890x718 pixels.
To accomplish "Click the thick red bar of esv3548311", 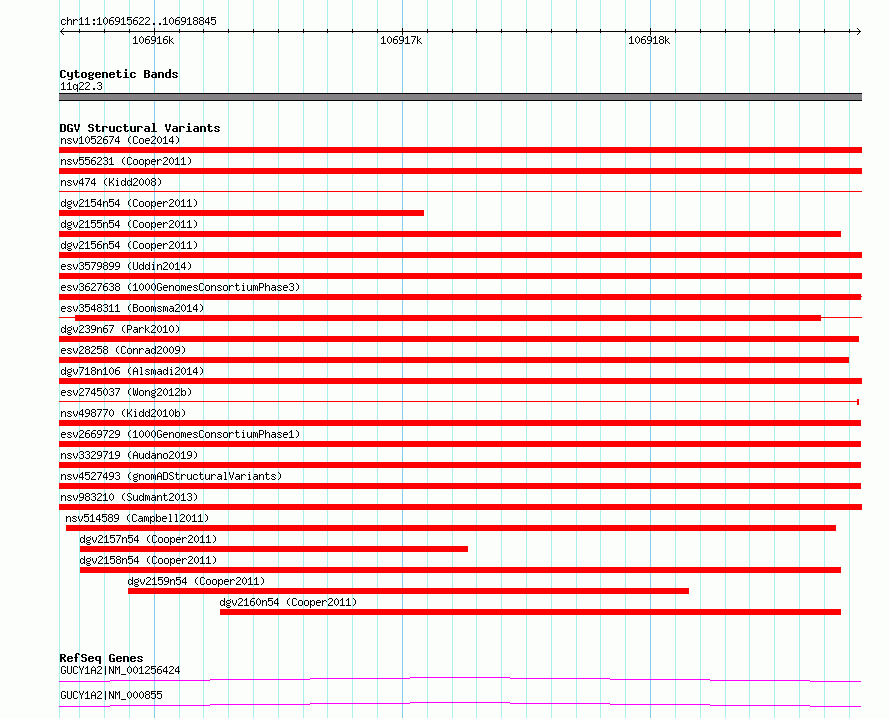I will [x=448, y=318].
